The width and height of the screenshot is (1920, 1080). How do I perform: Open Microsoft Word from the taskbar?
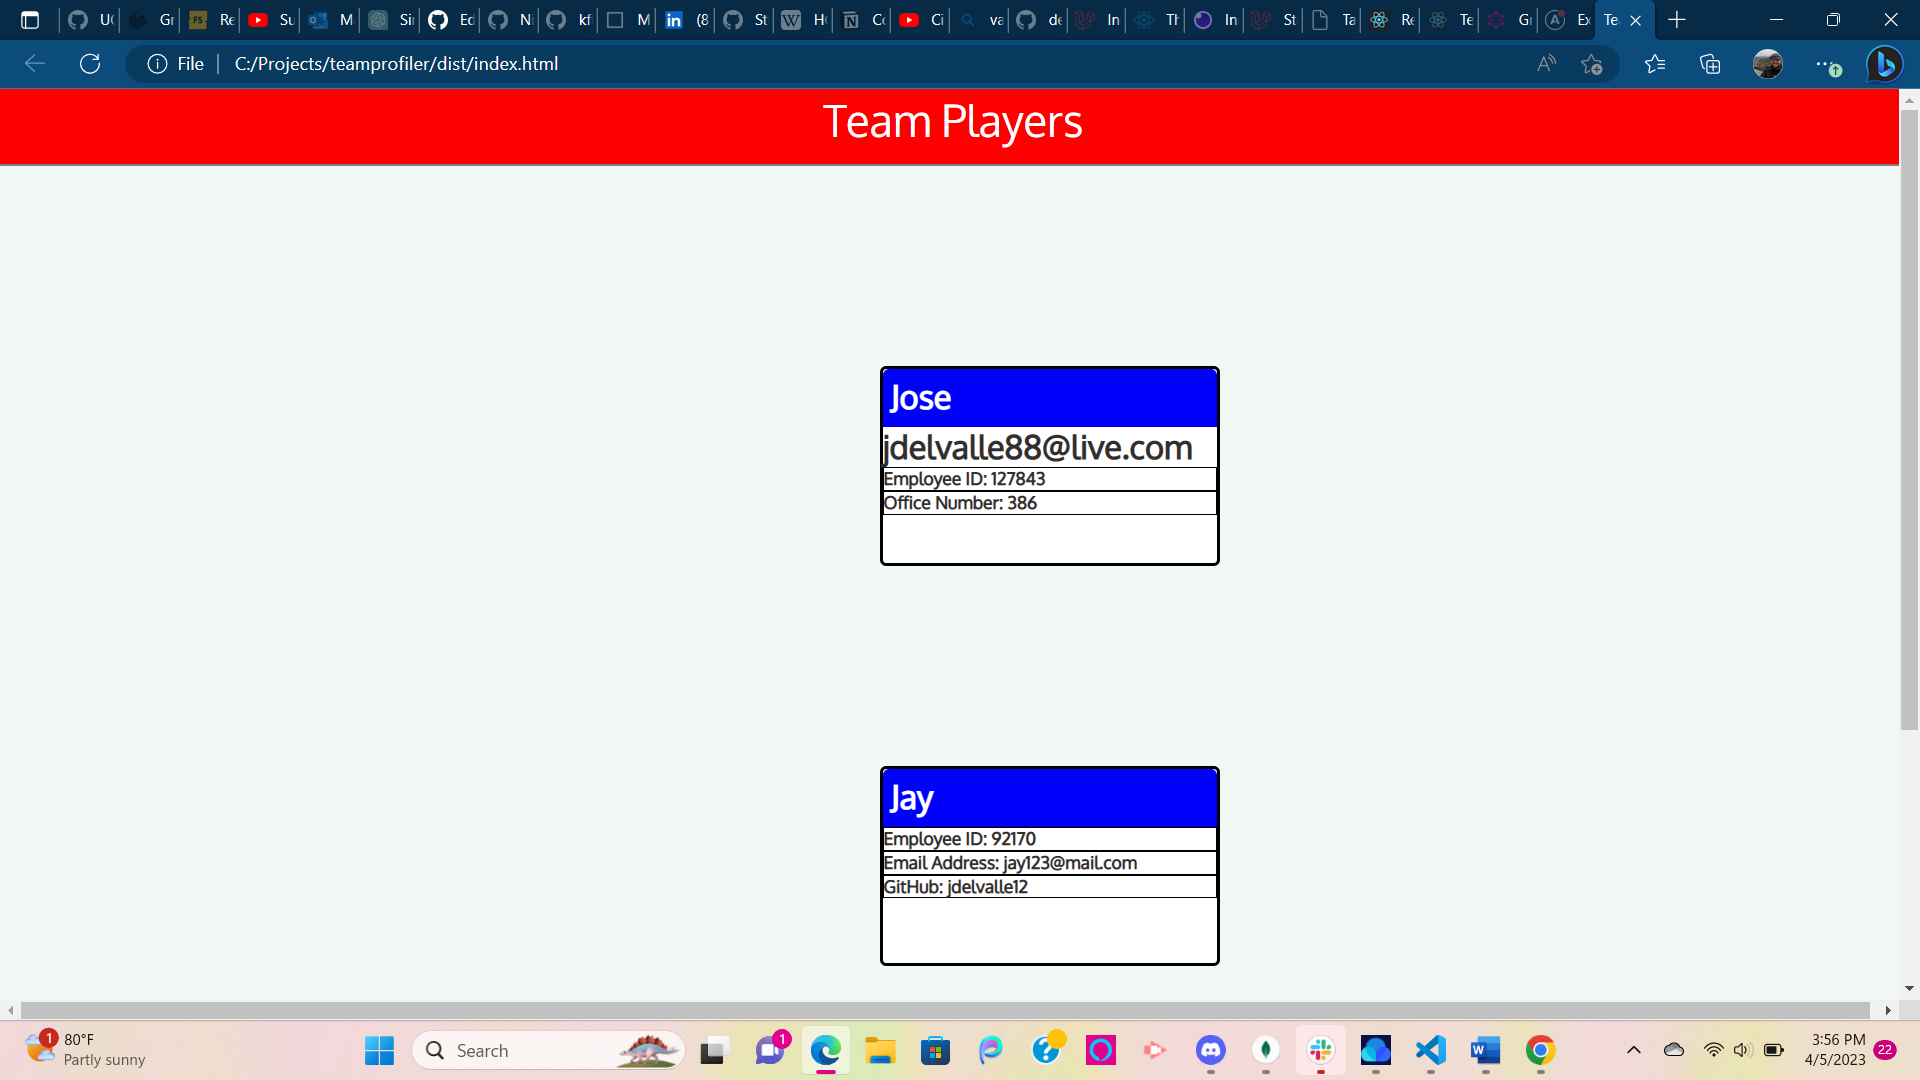click(x=1485, y=1050)
